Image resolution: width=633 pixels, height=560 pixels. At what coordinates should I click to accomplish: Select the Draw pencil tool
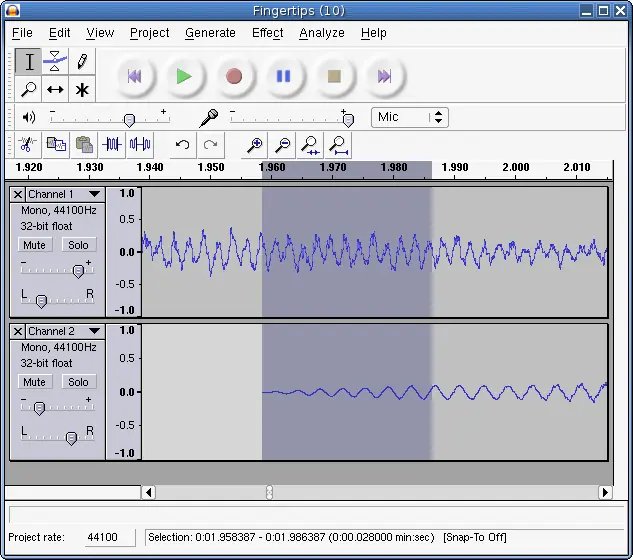pyautogui.click(x=82, y=62)
